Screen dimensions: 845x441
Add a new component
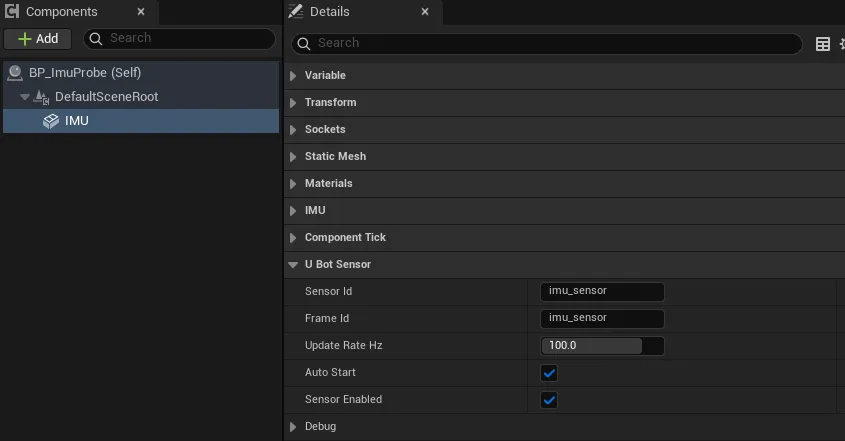(x=38, y=39)
